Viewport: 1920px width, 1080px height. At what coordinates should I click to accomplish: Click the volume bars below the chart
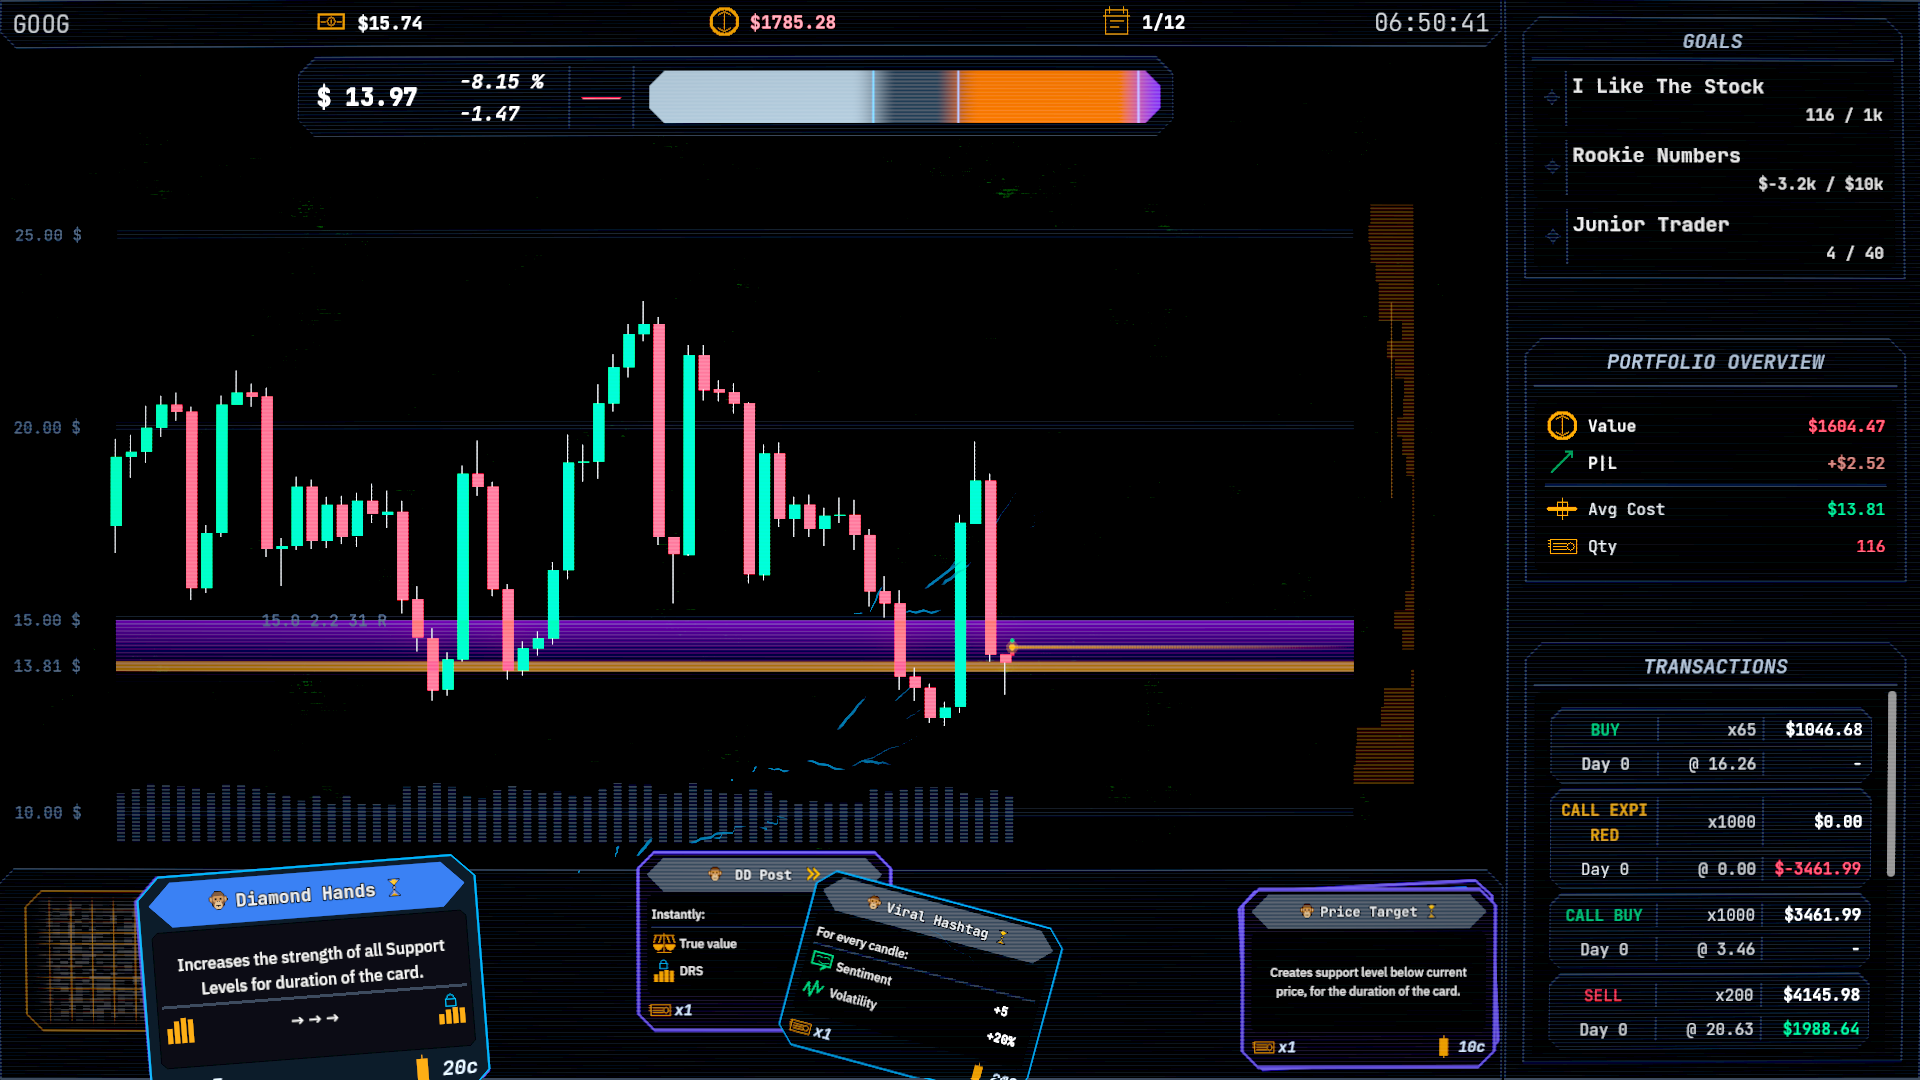[565, 813]
